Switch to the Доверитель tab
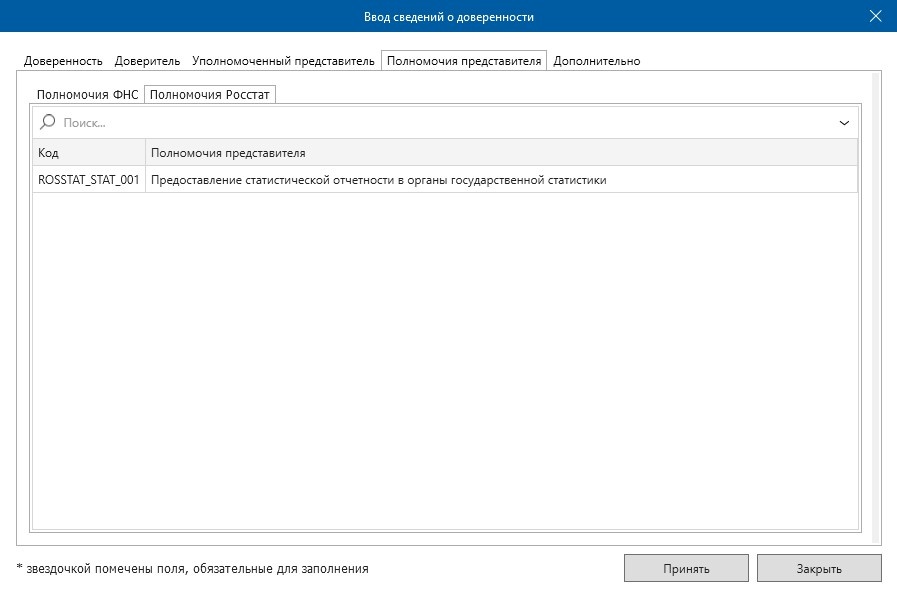 pyautogui.click(x=147, y=61)
